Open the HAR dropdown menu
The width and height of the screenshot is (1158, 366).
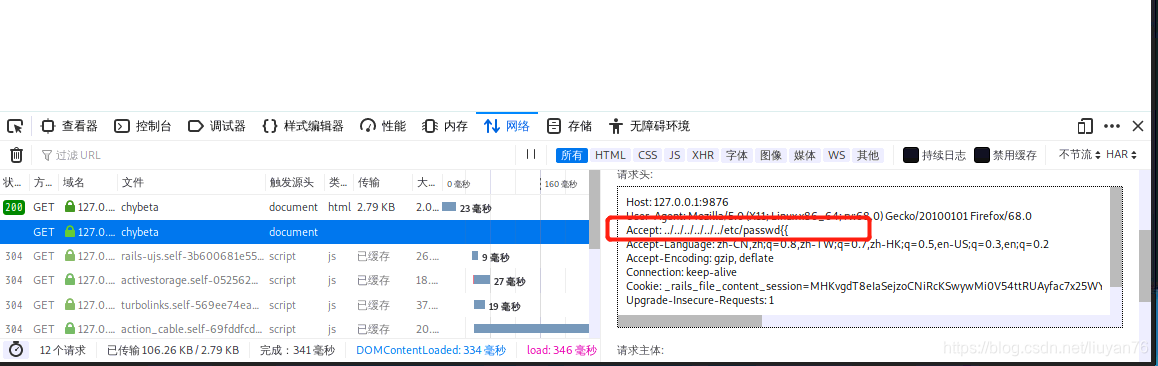click(x=1123, y=155)
